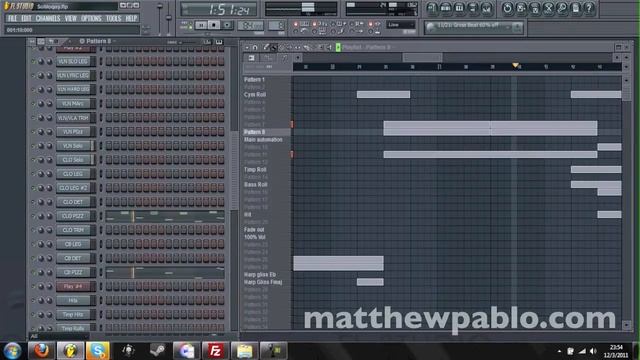This screenshot has height=360, width=640.
Task: Open Firefox from the taskbar
Action: (41, 350)
